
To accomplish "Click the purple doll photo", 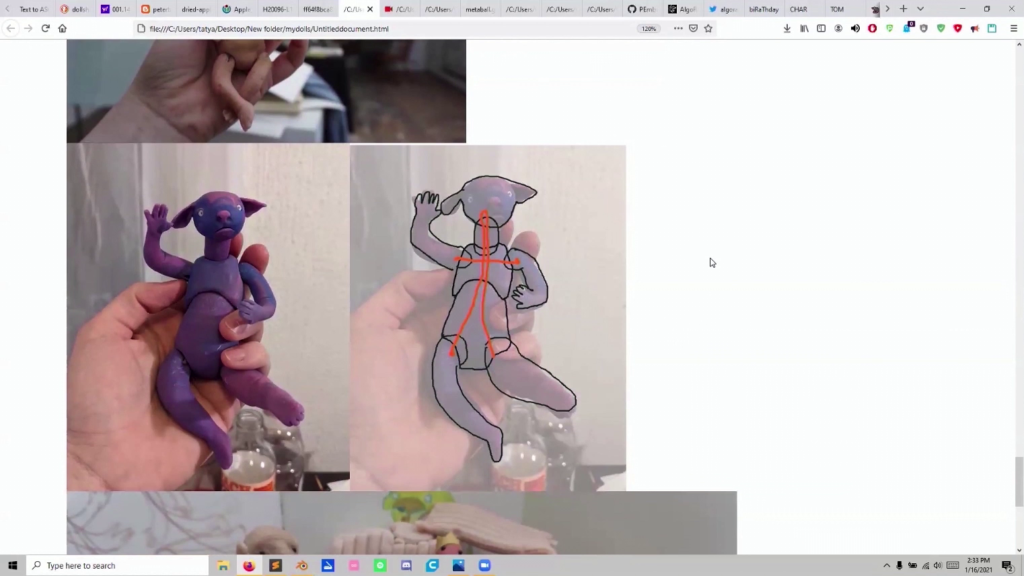I will tap(208, 317).
